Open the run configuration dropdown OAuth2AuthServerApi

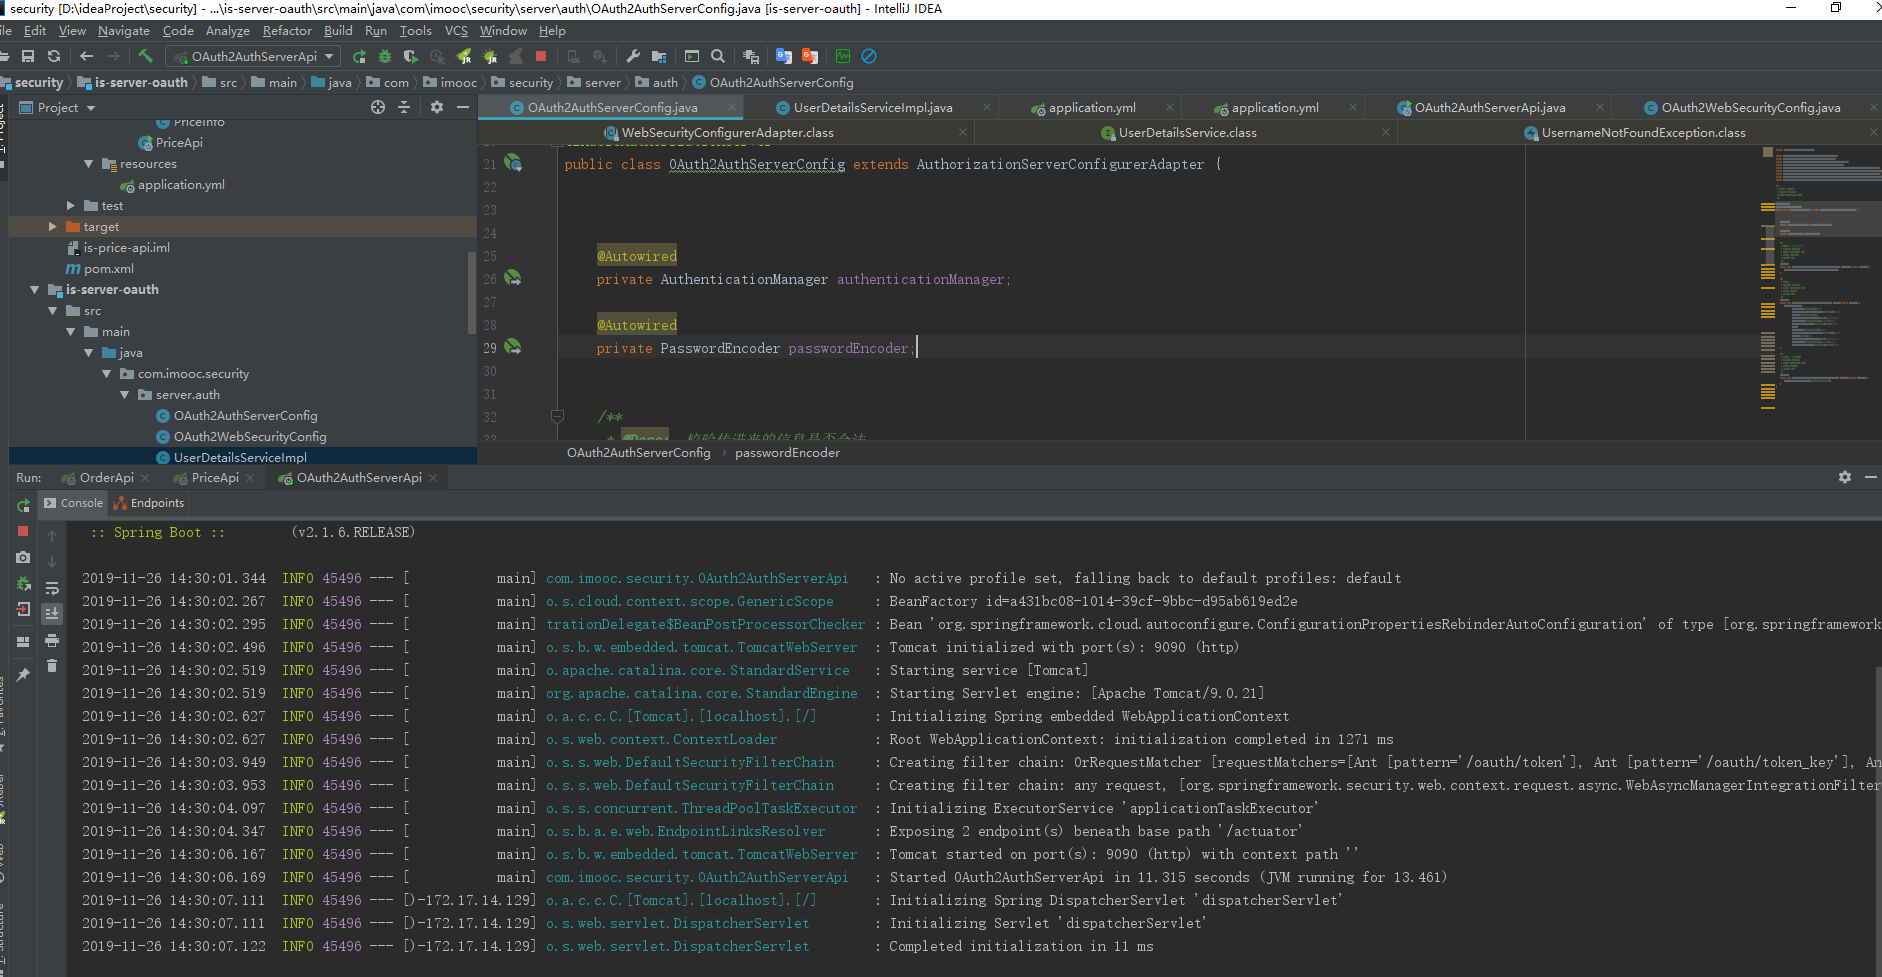click(x=254, y=56)
